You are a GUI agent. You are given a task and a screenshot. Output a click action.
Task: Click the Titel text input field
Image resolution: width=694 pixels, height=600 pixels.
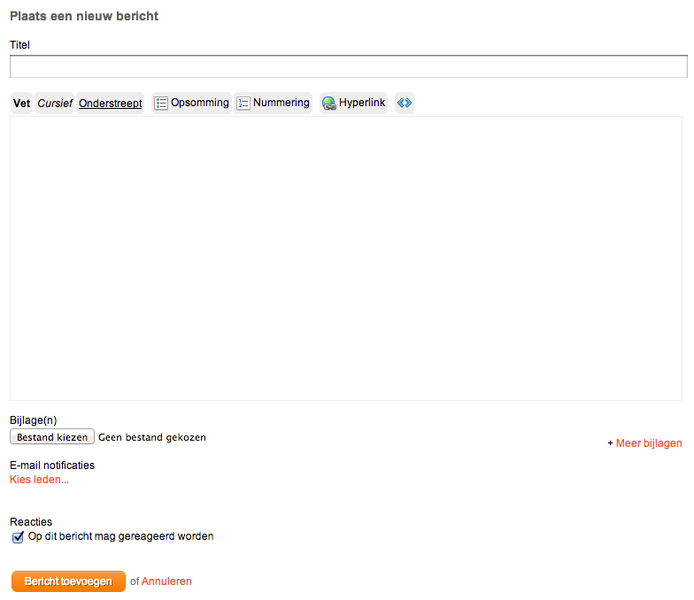click(x=348, y=66)
